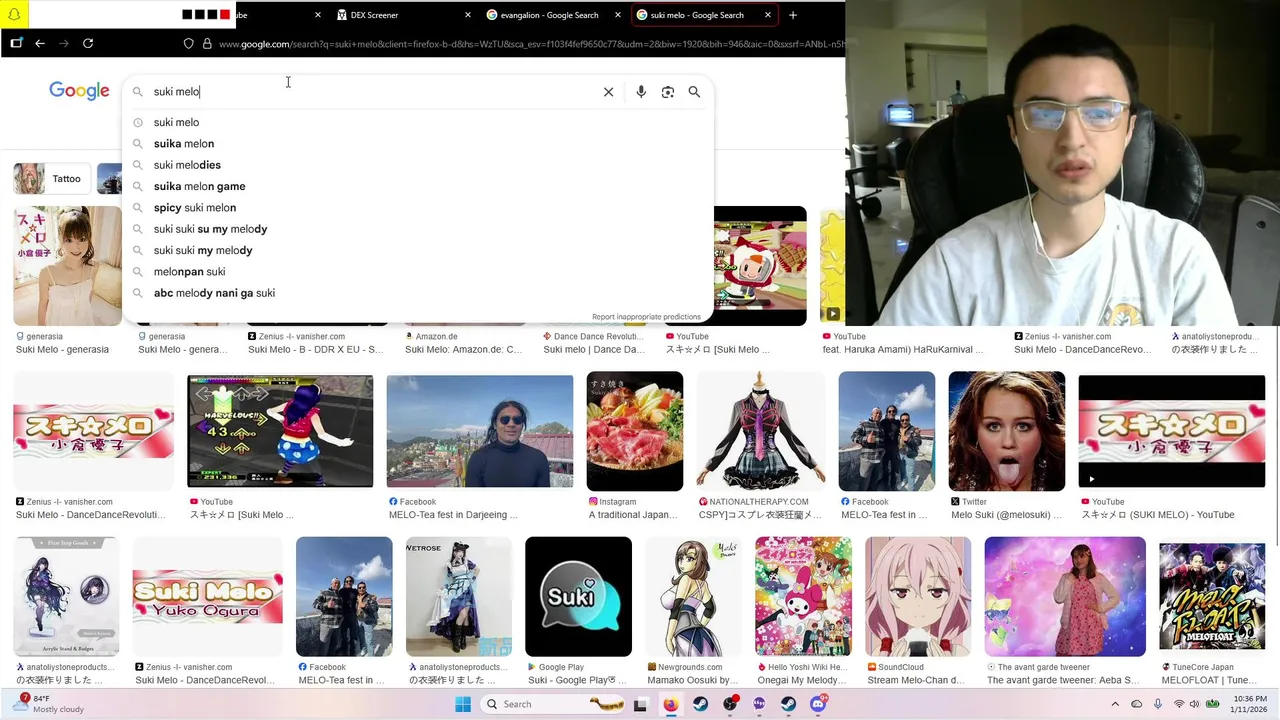Open the DDR dancer YouTube thumbnail

tap(280, 431)
